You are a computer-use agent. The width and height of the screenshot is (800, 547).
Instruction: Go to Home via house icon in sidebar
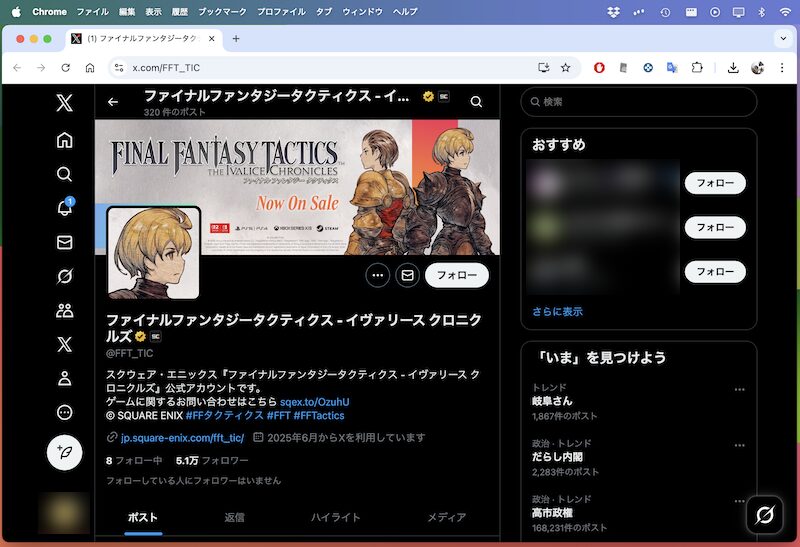pyautogui.click(x=64, y=139)
